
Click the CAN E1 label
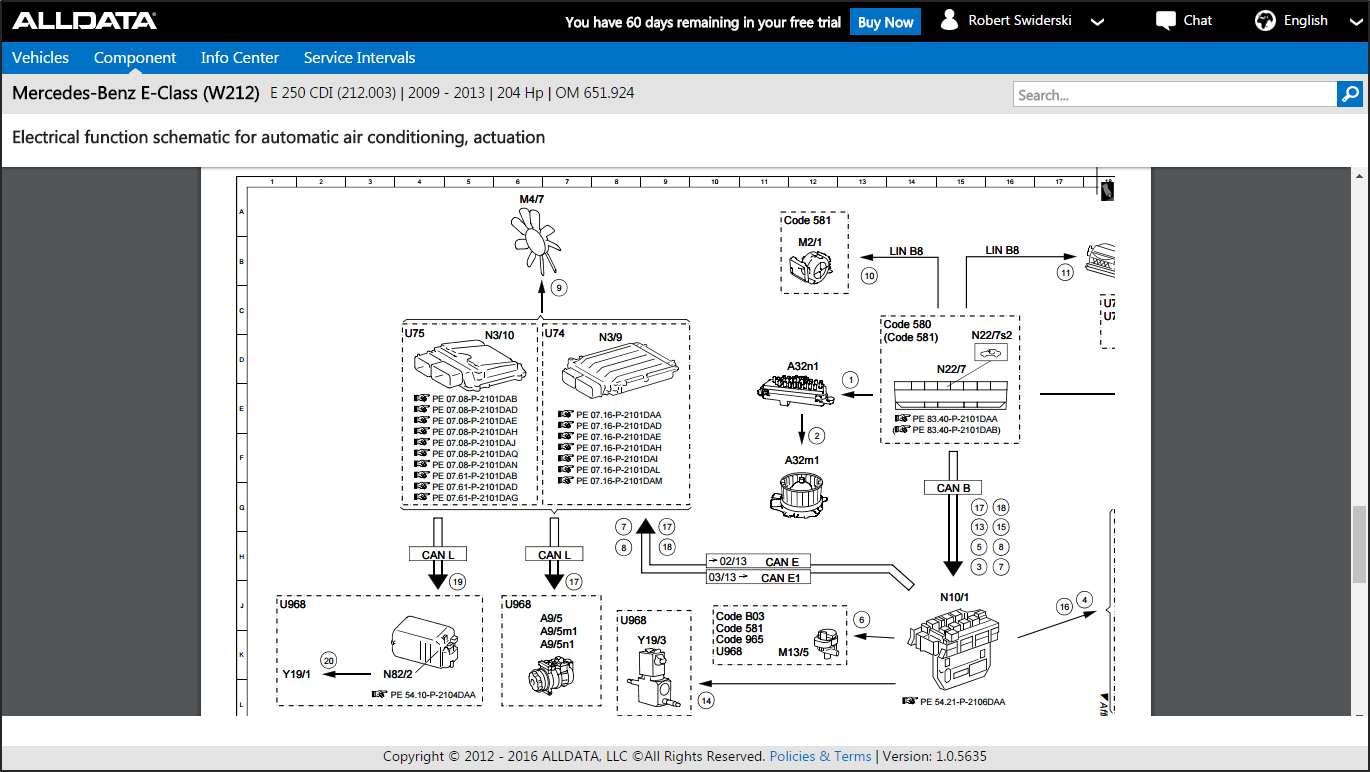click(779, 577)
